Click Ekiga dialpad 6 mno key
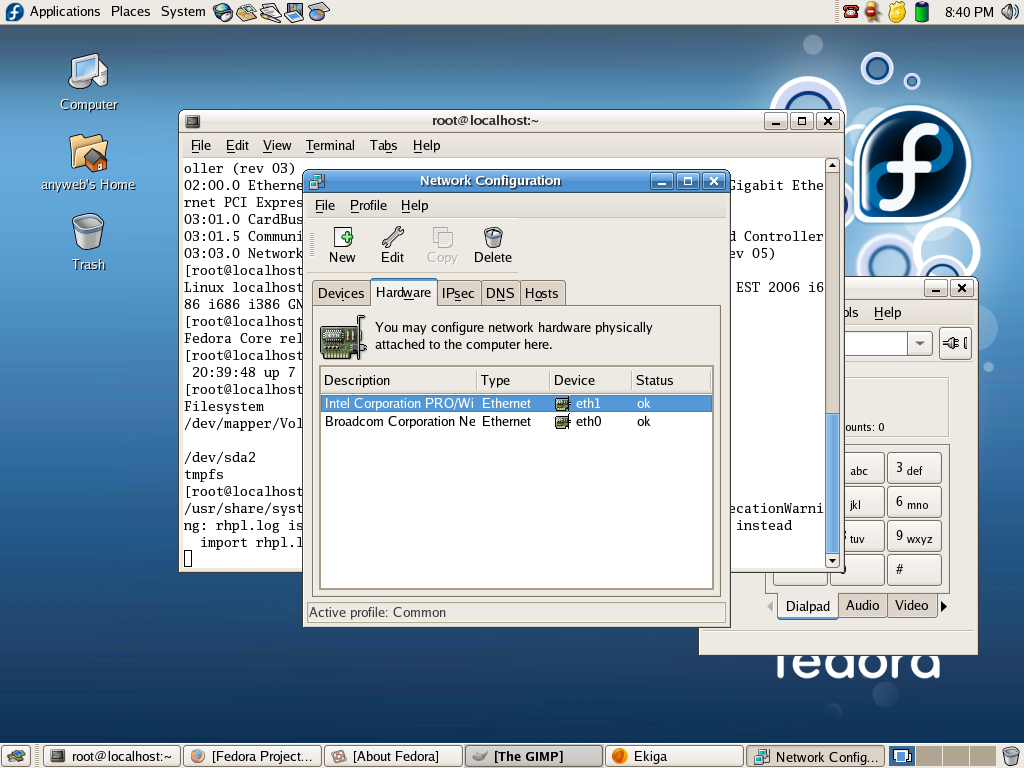 coord(914,502)
